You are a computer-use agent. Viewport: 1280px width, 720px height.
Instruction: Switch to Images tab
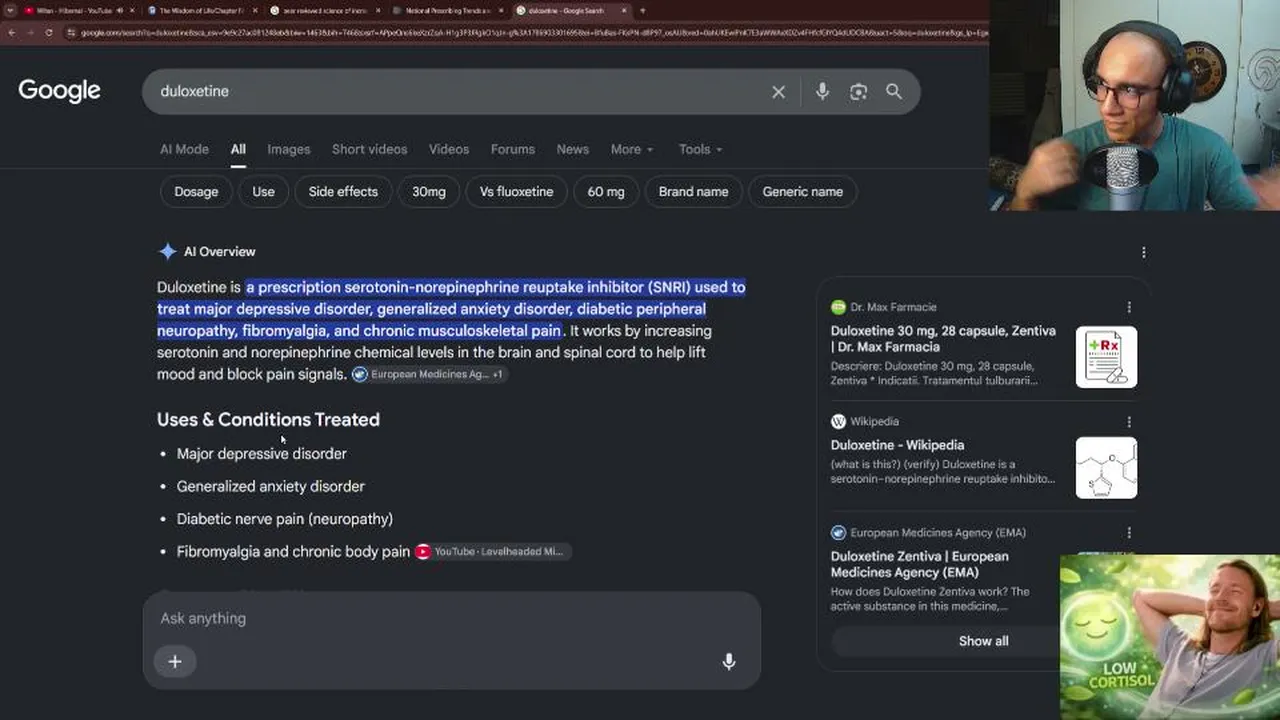[x=289, y=149]
